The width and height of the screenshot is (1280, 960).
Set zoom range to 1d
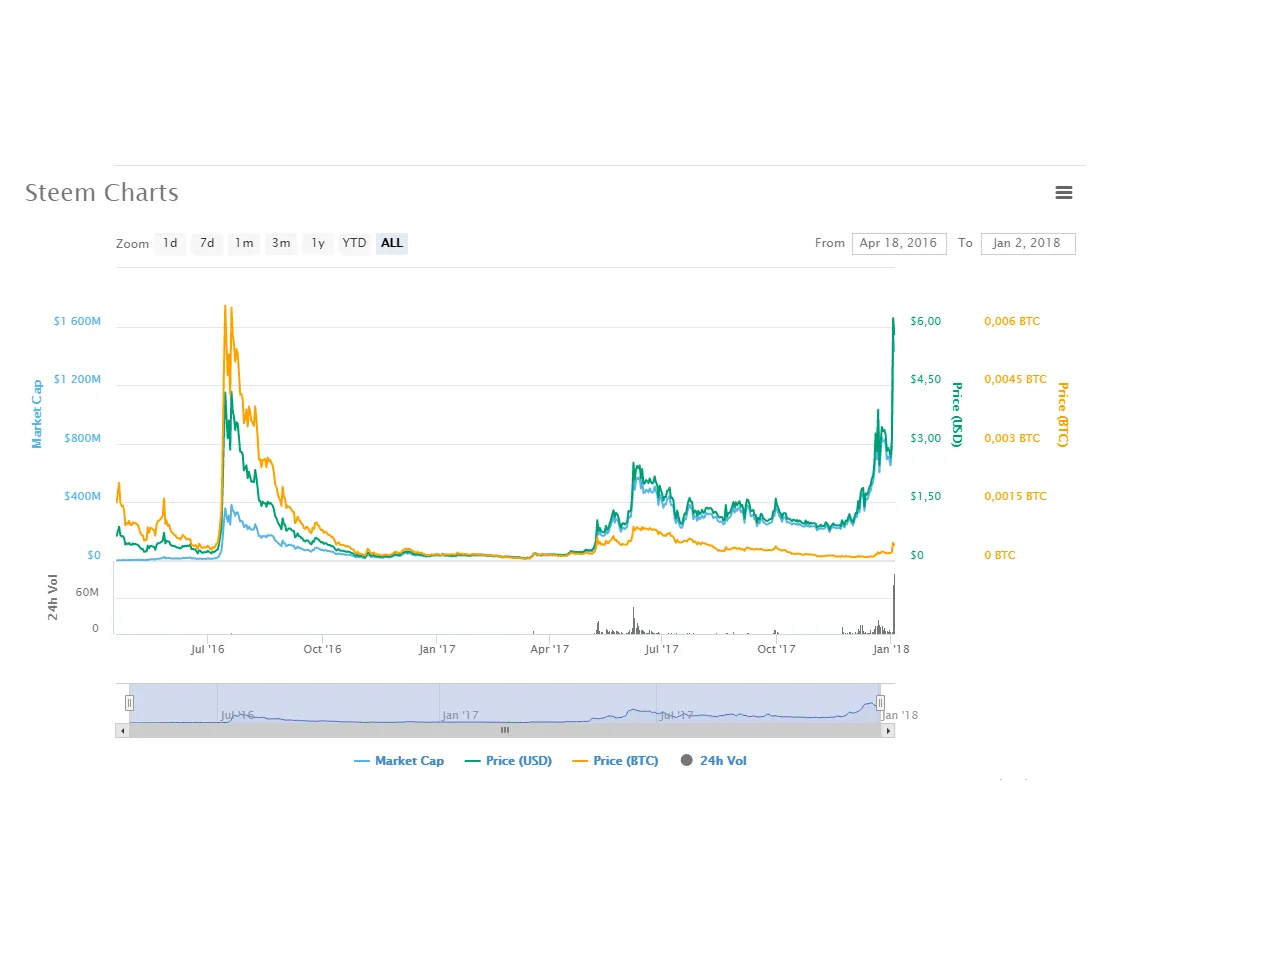pos(170,243)
